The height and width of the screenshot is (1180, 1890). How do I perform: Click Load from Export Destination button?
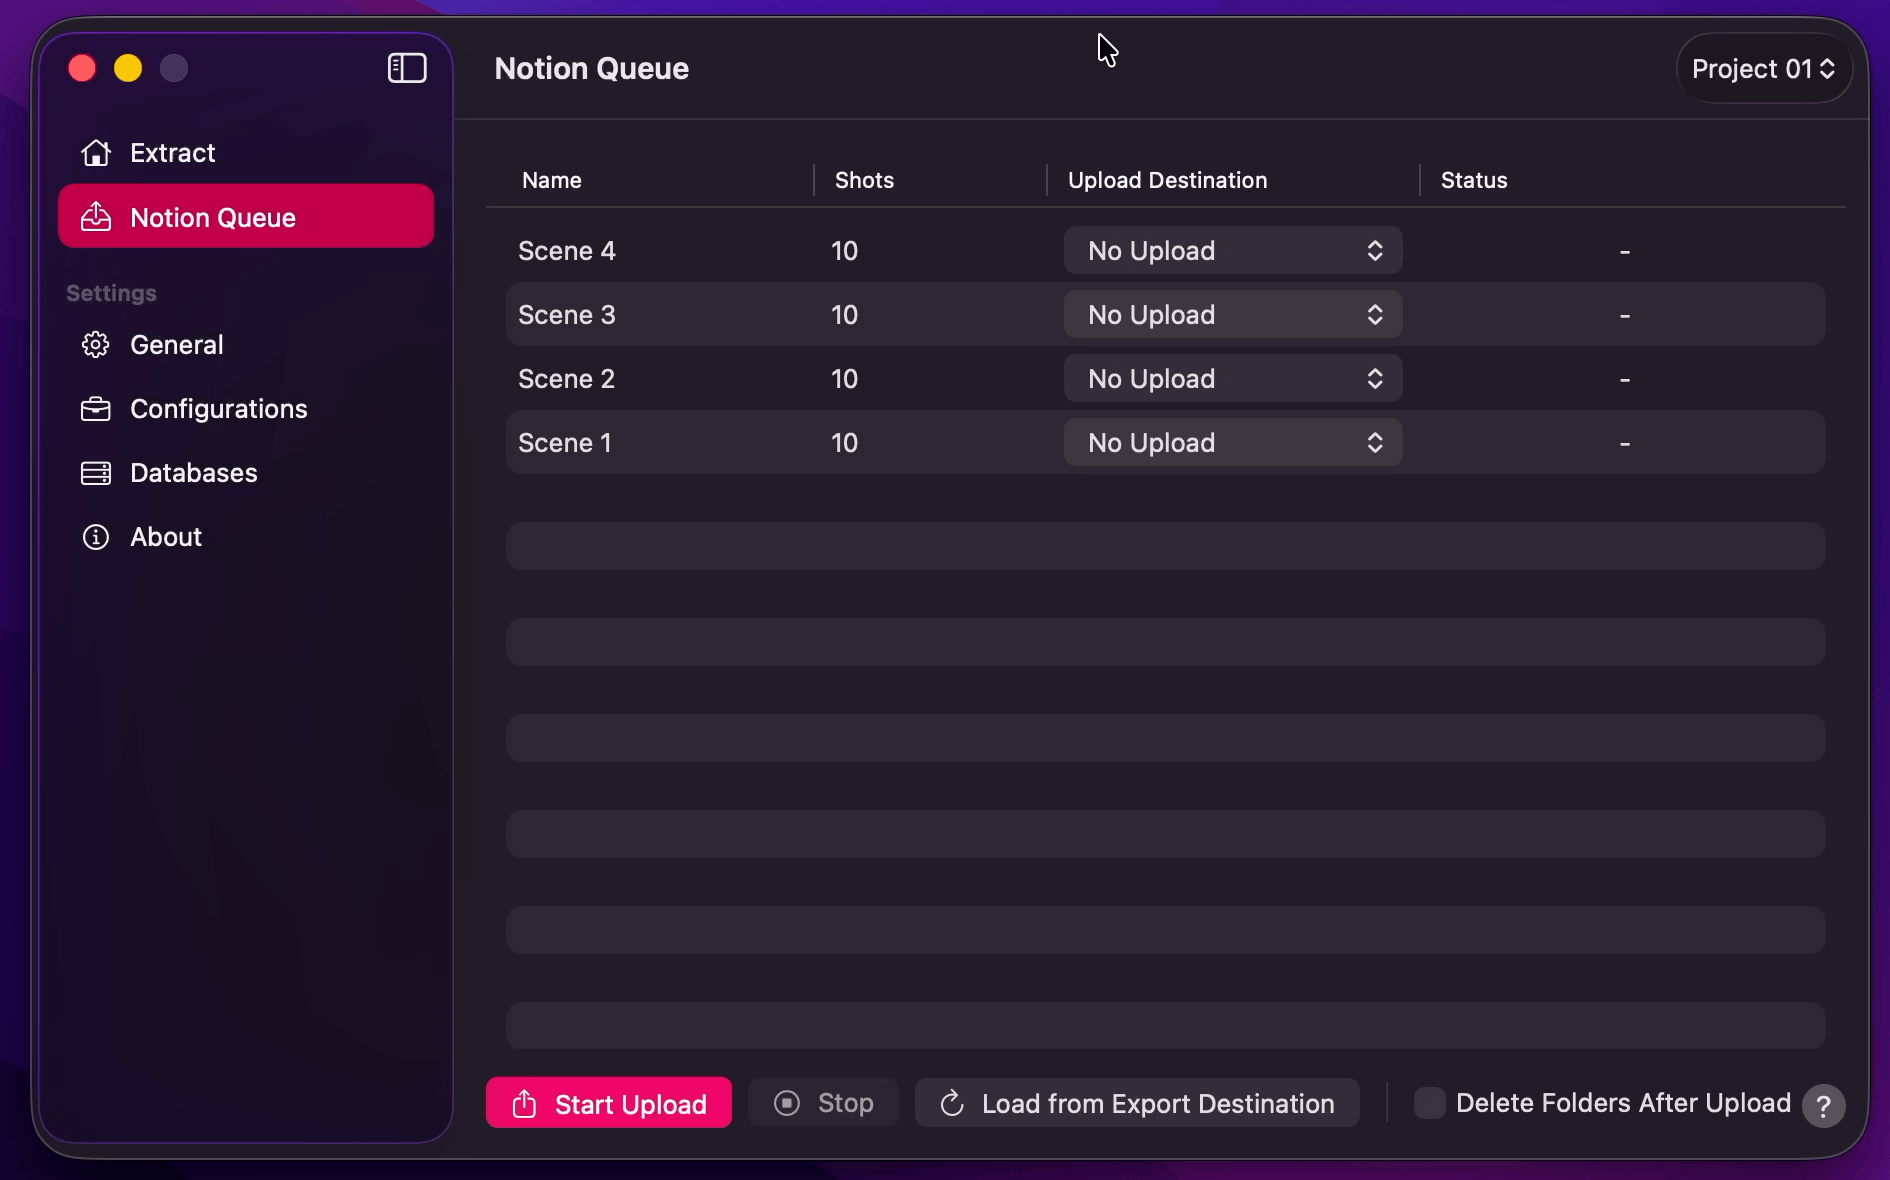tap(1137, 1103)
